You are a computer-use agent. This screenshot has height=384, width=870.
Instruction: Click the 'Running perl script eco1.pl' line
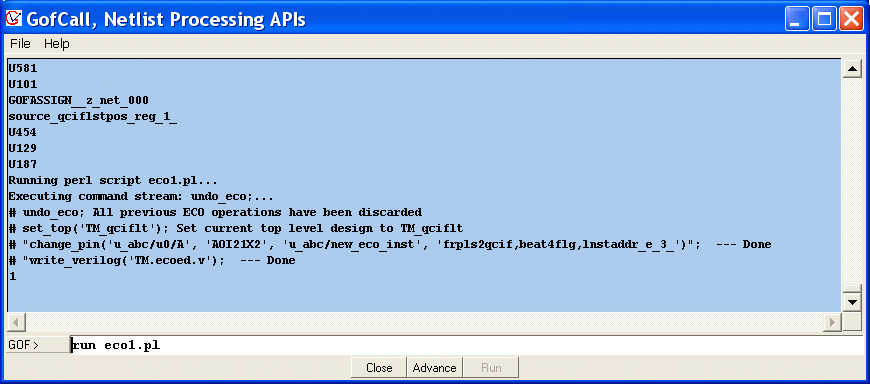pyautogui.click(x=113, y=181)
